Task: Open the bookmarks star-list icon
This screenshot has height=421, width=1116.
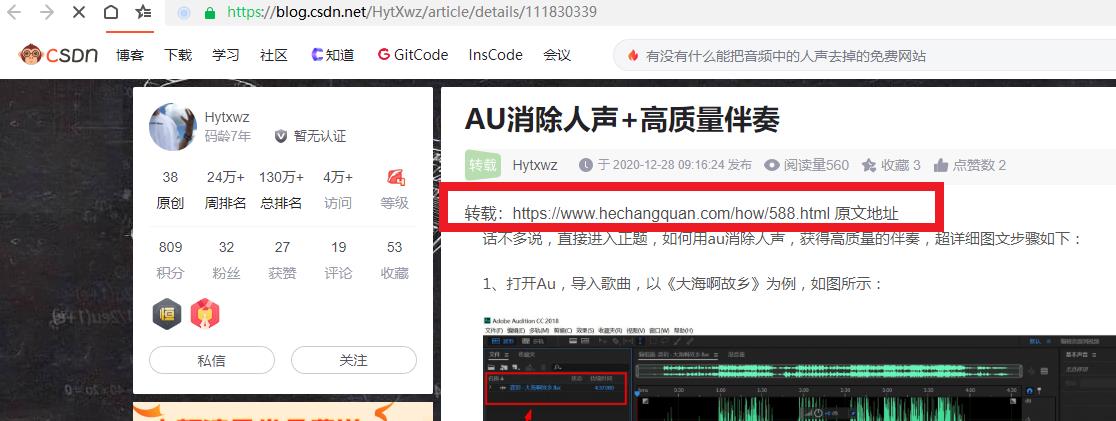Action: [x=143, y=12]
